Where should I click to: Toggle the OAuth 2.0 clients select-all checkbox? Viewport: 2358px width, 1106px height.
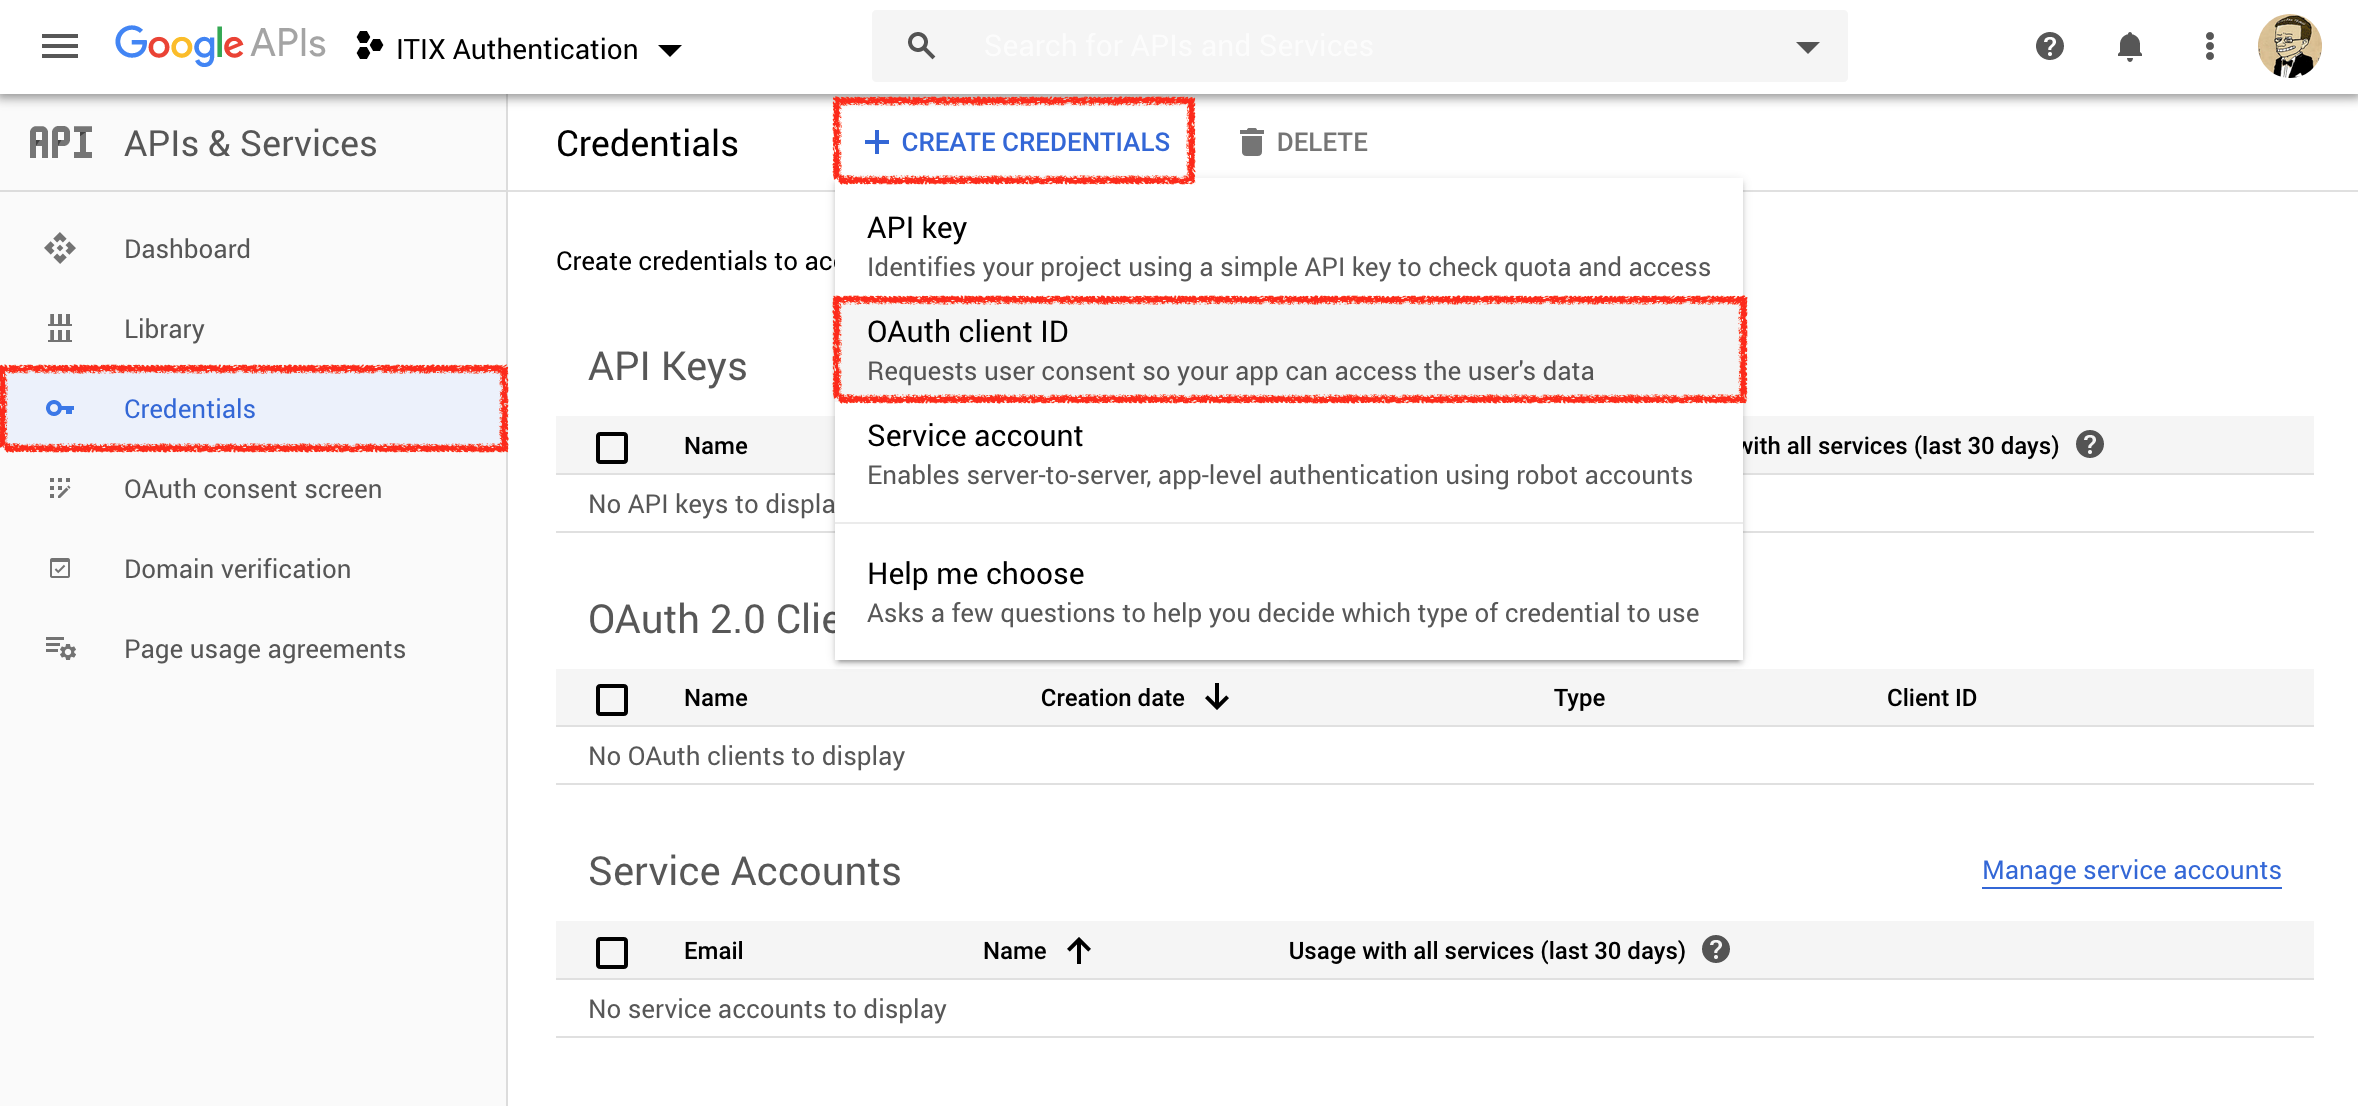point(612,698)
